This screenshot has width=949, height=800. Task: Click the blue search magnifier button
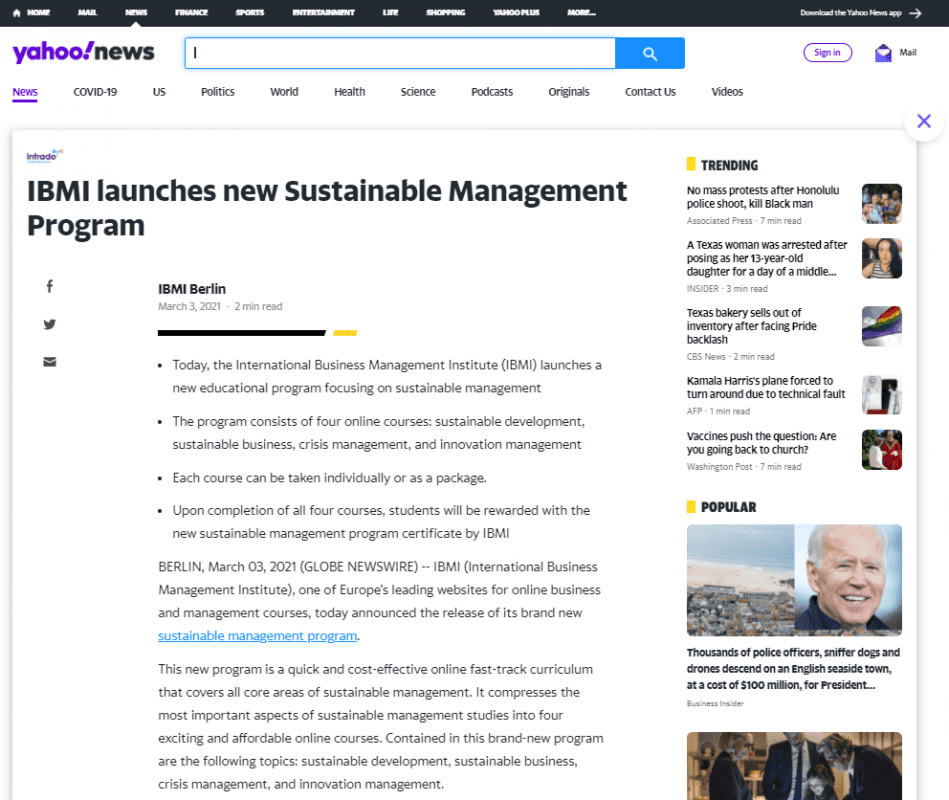649,53
